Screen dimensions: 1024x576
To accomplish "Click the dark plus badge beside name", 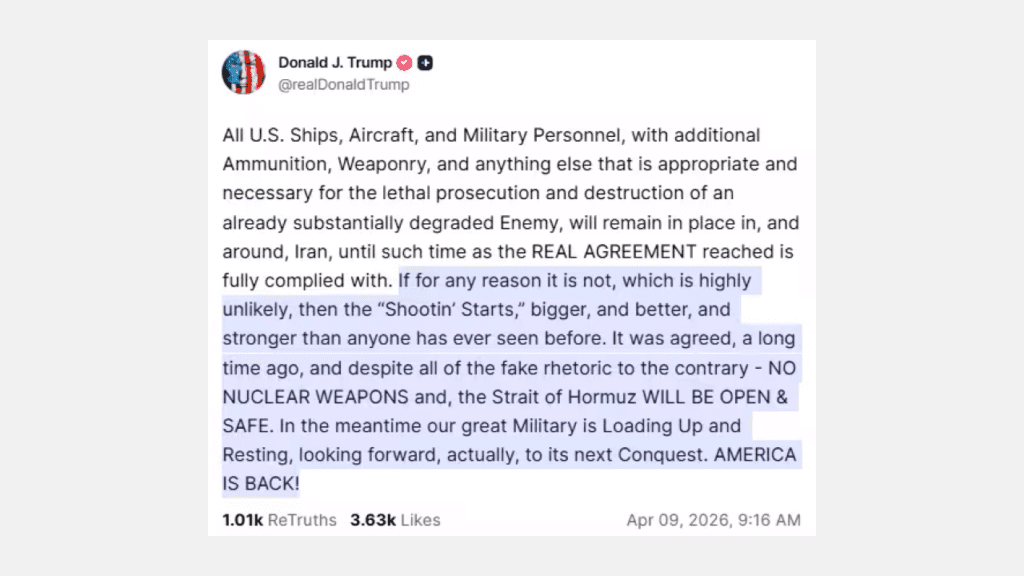I will coord(425,63).
